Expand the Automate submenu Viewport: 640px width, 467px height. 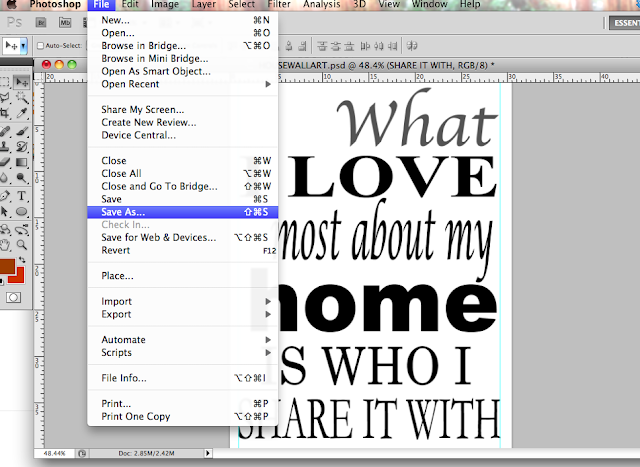(123, 340)
